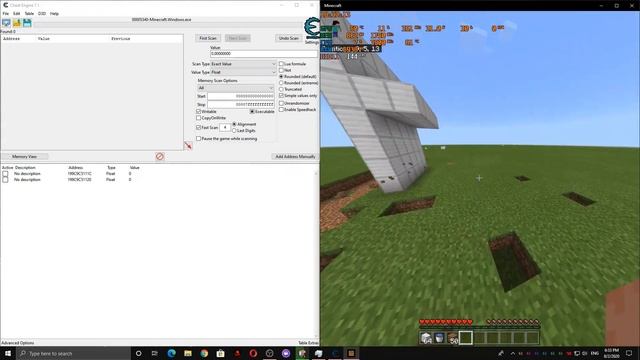Select first Minecraft hotbar slot item

[x=426, y=338]
